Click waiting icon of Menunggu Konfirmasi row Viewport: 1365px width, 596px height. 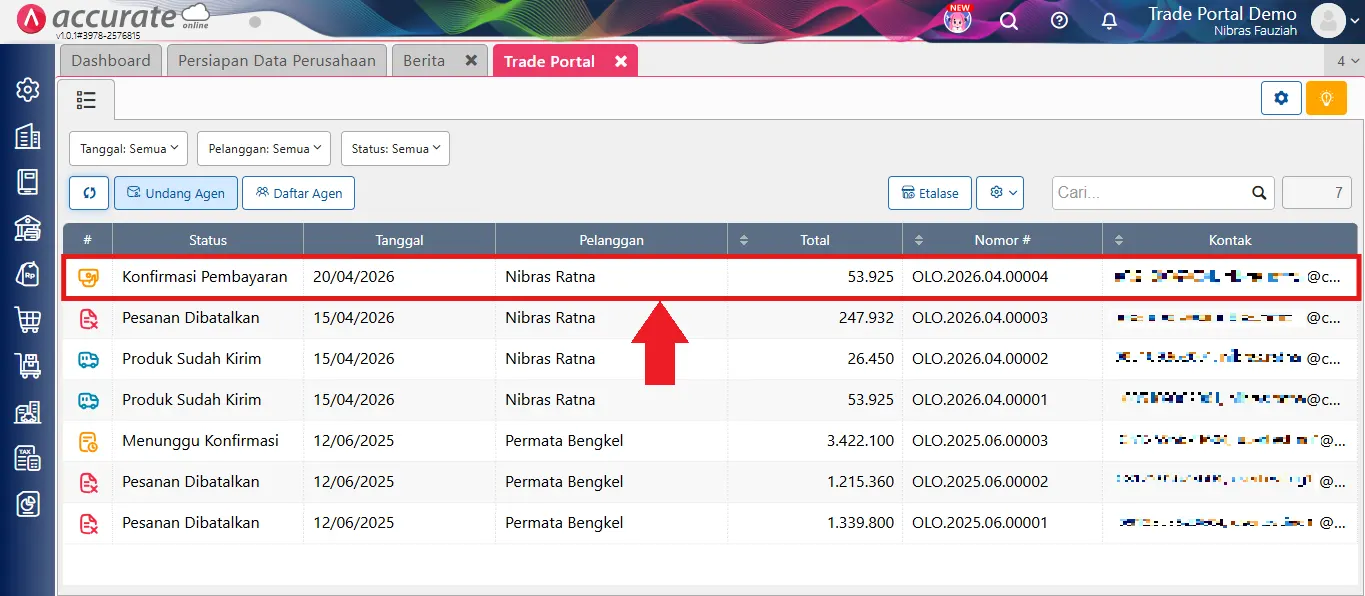point(88,441)
